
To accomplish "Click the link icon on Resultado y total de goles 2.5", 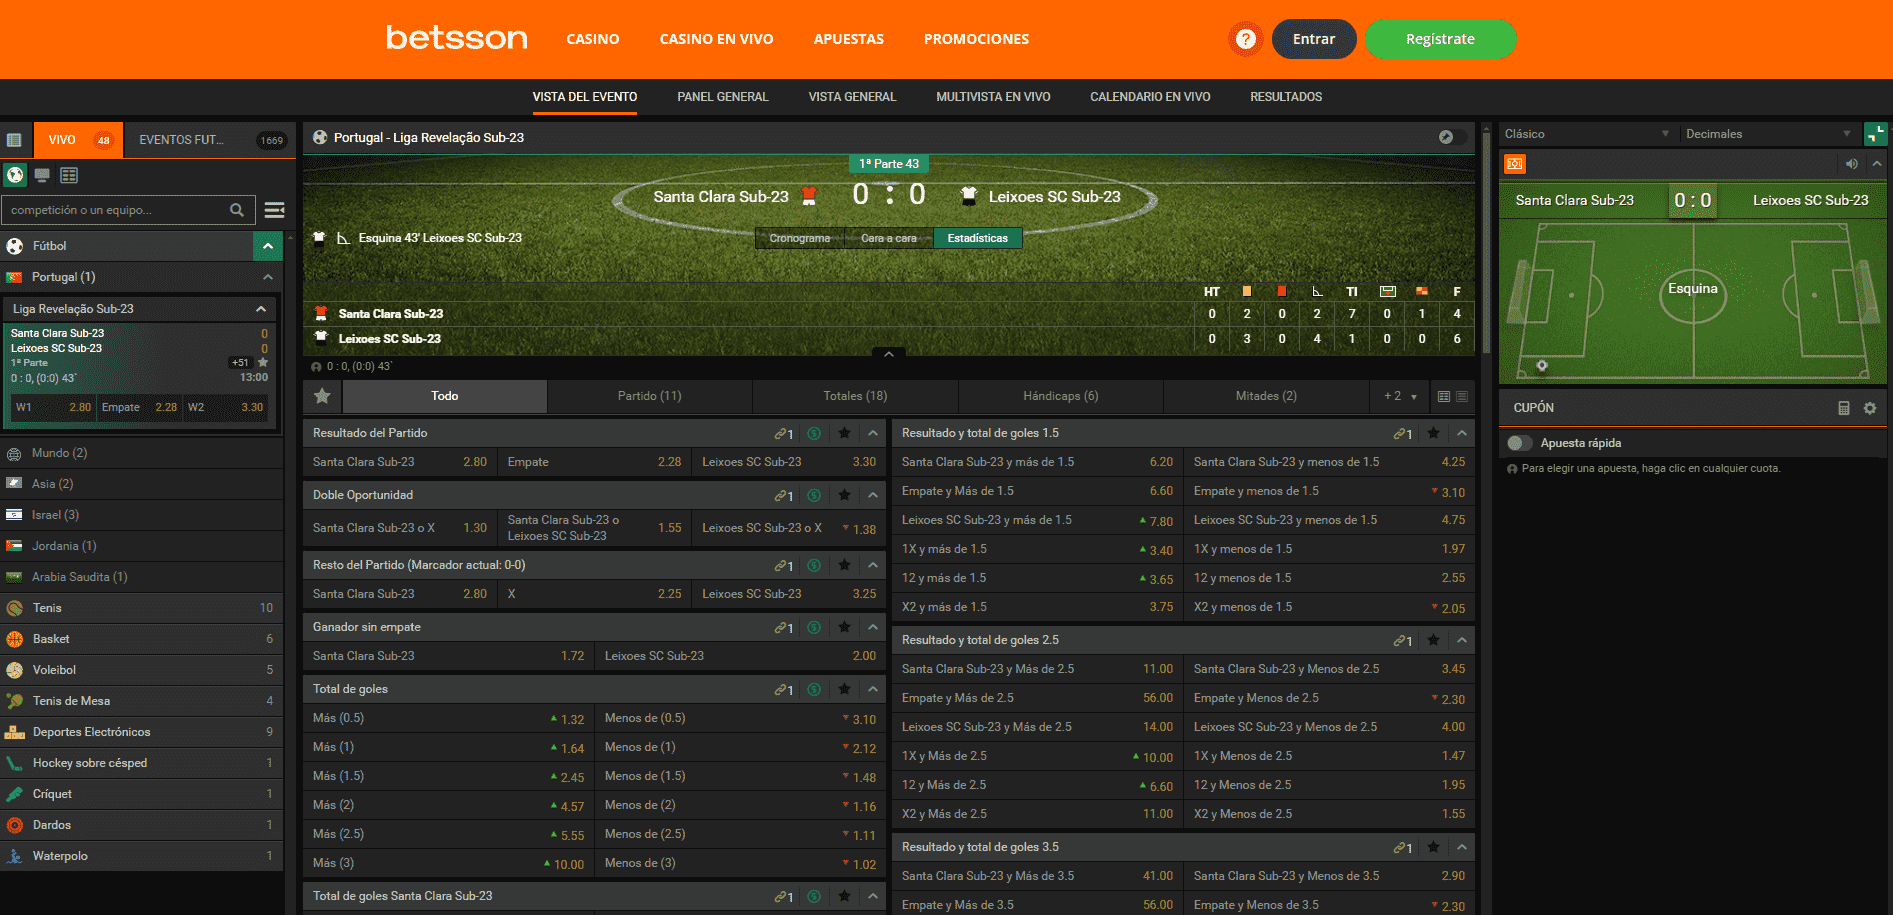I will point(1402,640).
